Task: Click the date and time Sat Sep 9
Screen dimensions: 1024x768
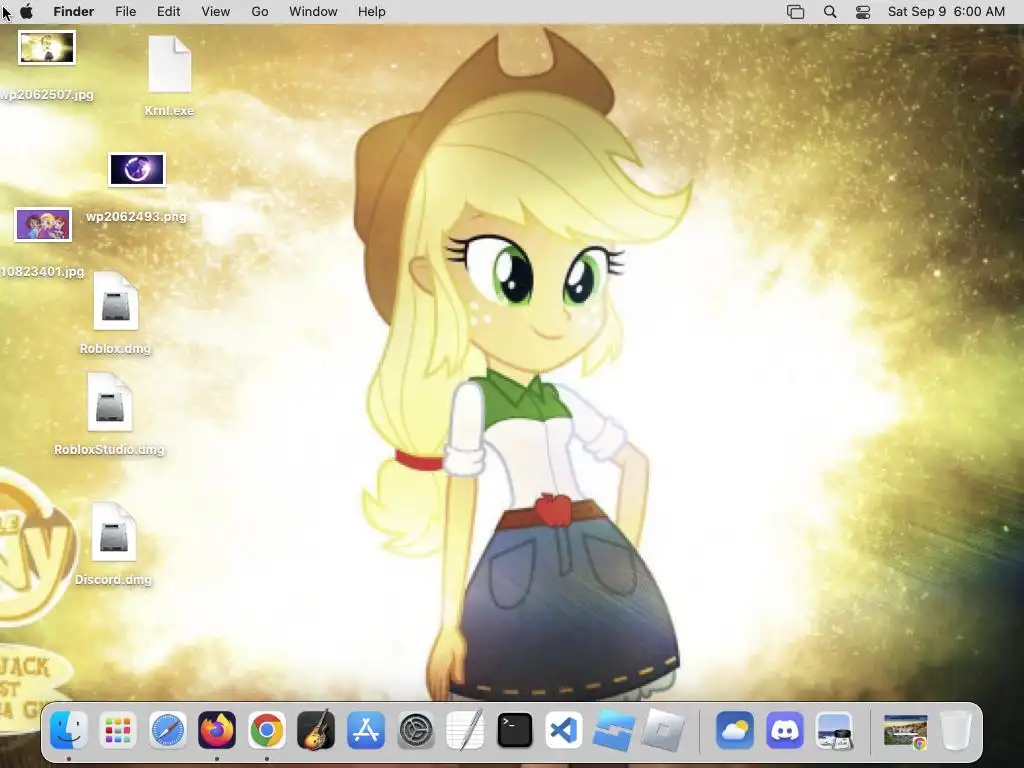Action: (946, 12)
